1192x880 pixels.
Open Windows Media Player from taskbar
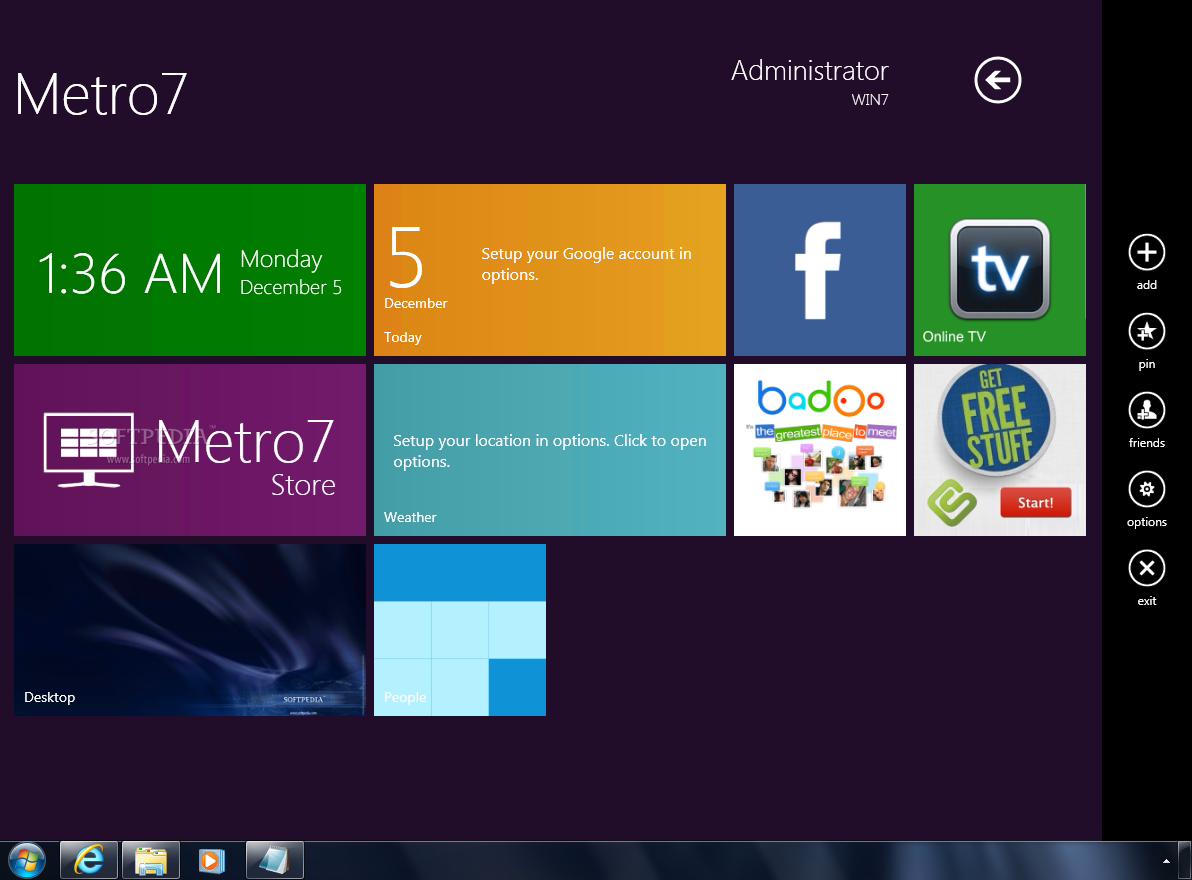point(212,860)
